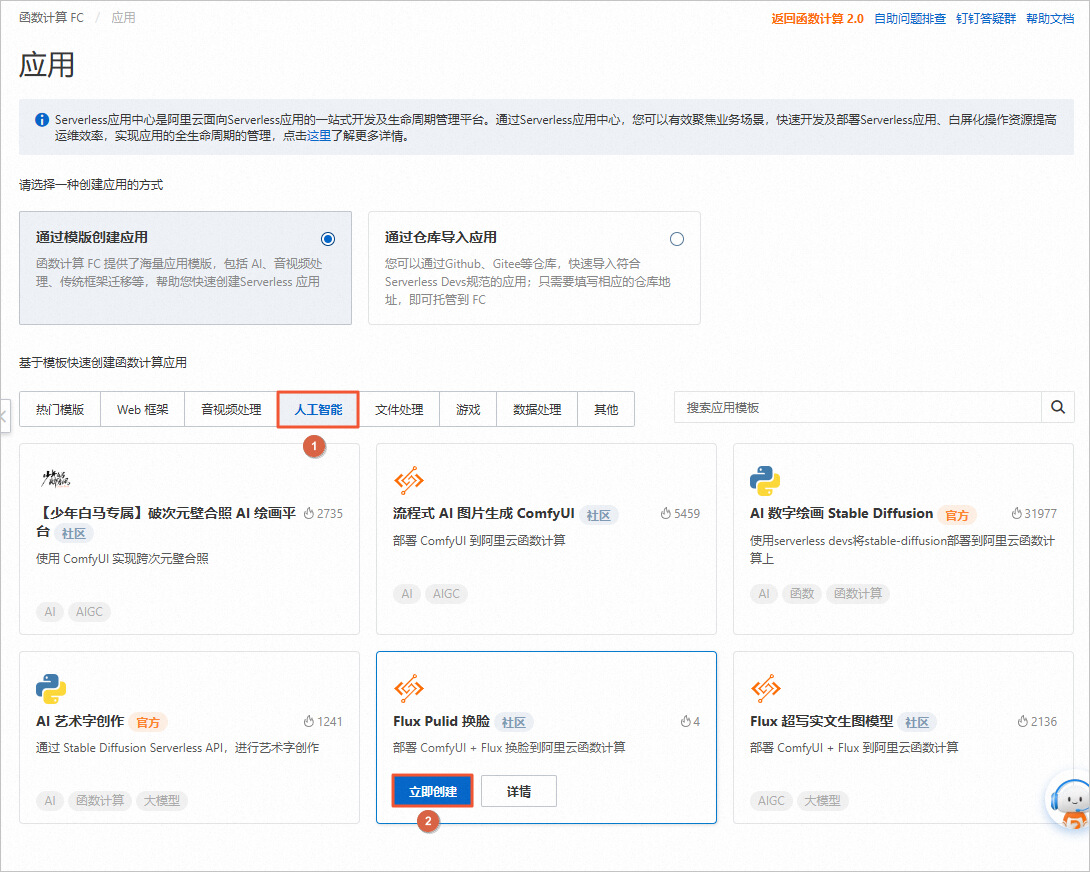Click the 社区 badge on Flux Pulid 换脸 card
Image resolution: width=1090 pixels, height=872 pixels.
pyautogui.click(x=514, y=723)
